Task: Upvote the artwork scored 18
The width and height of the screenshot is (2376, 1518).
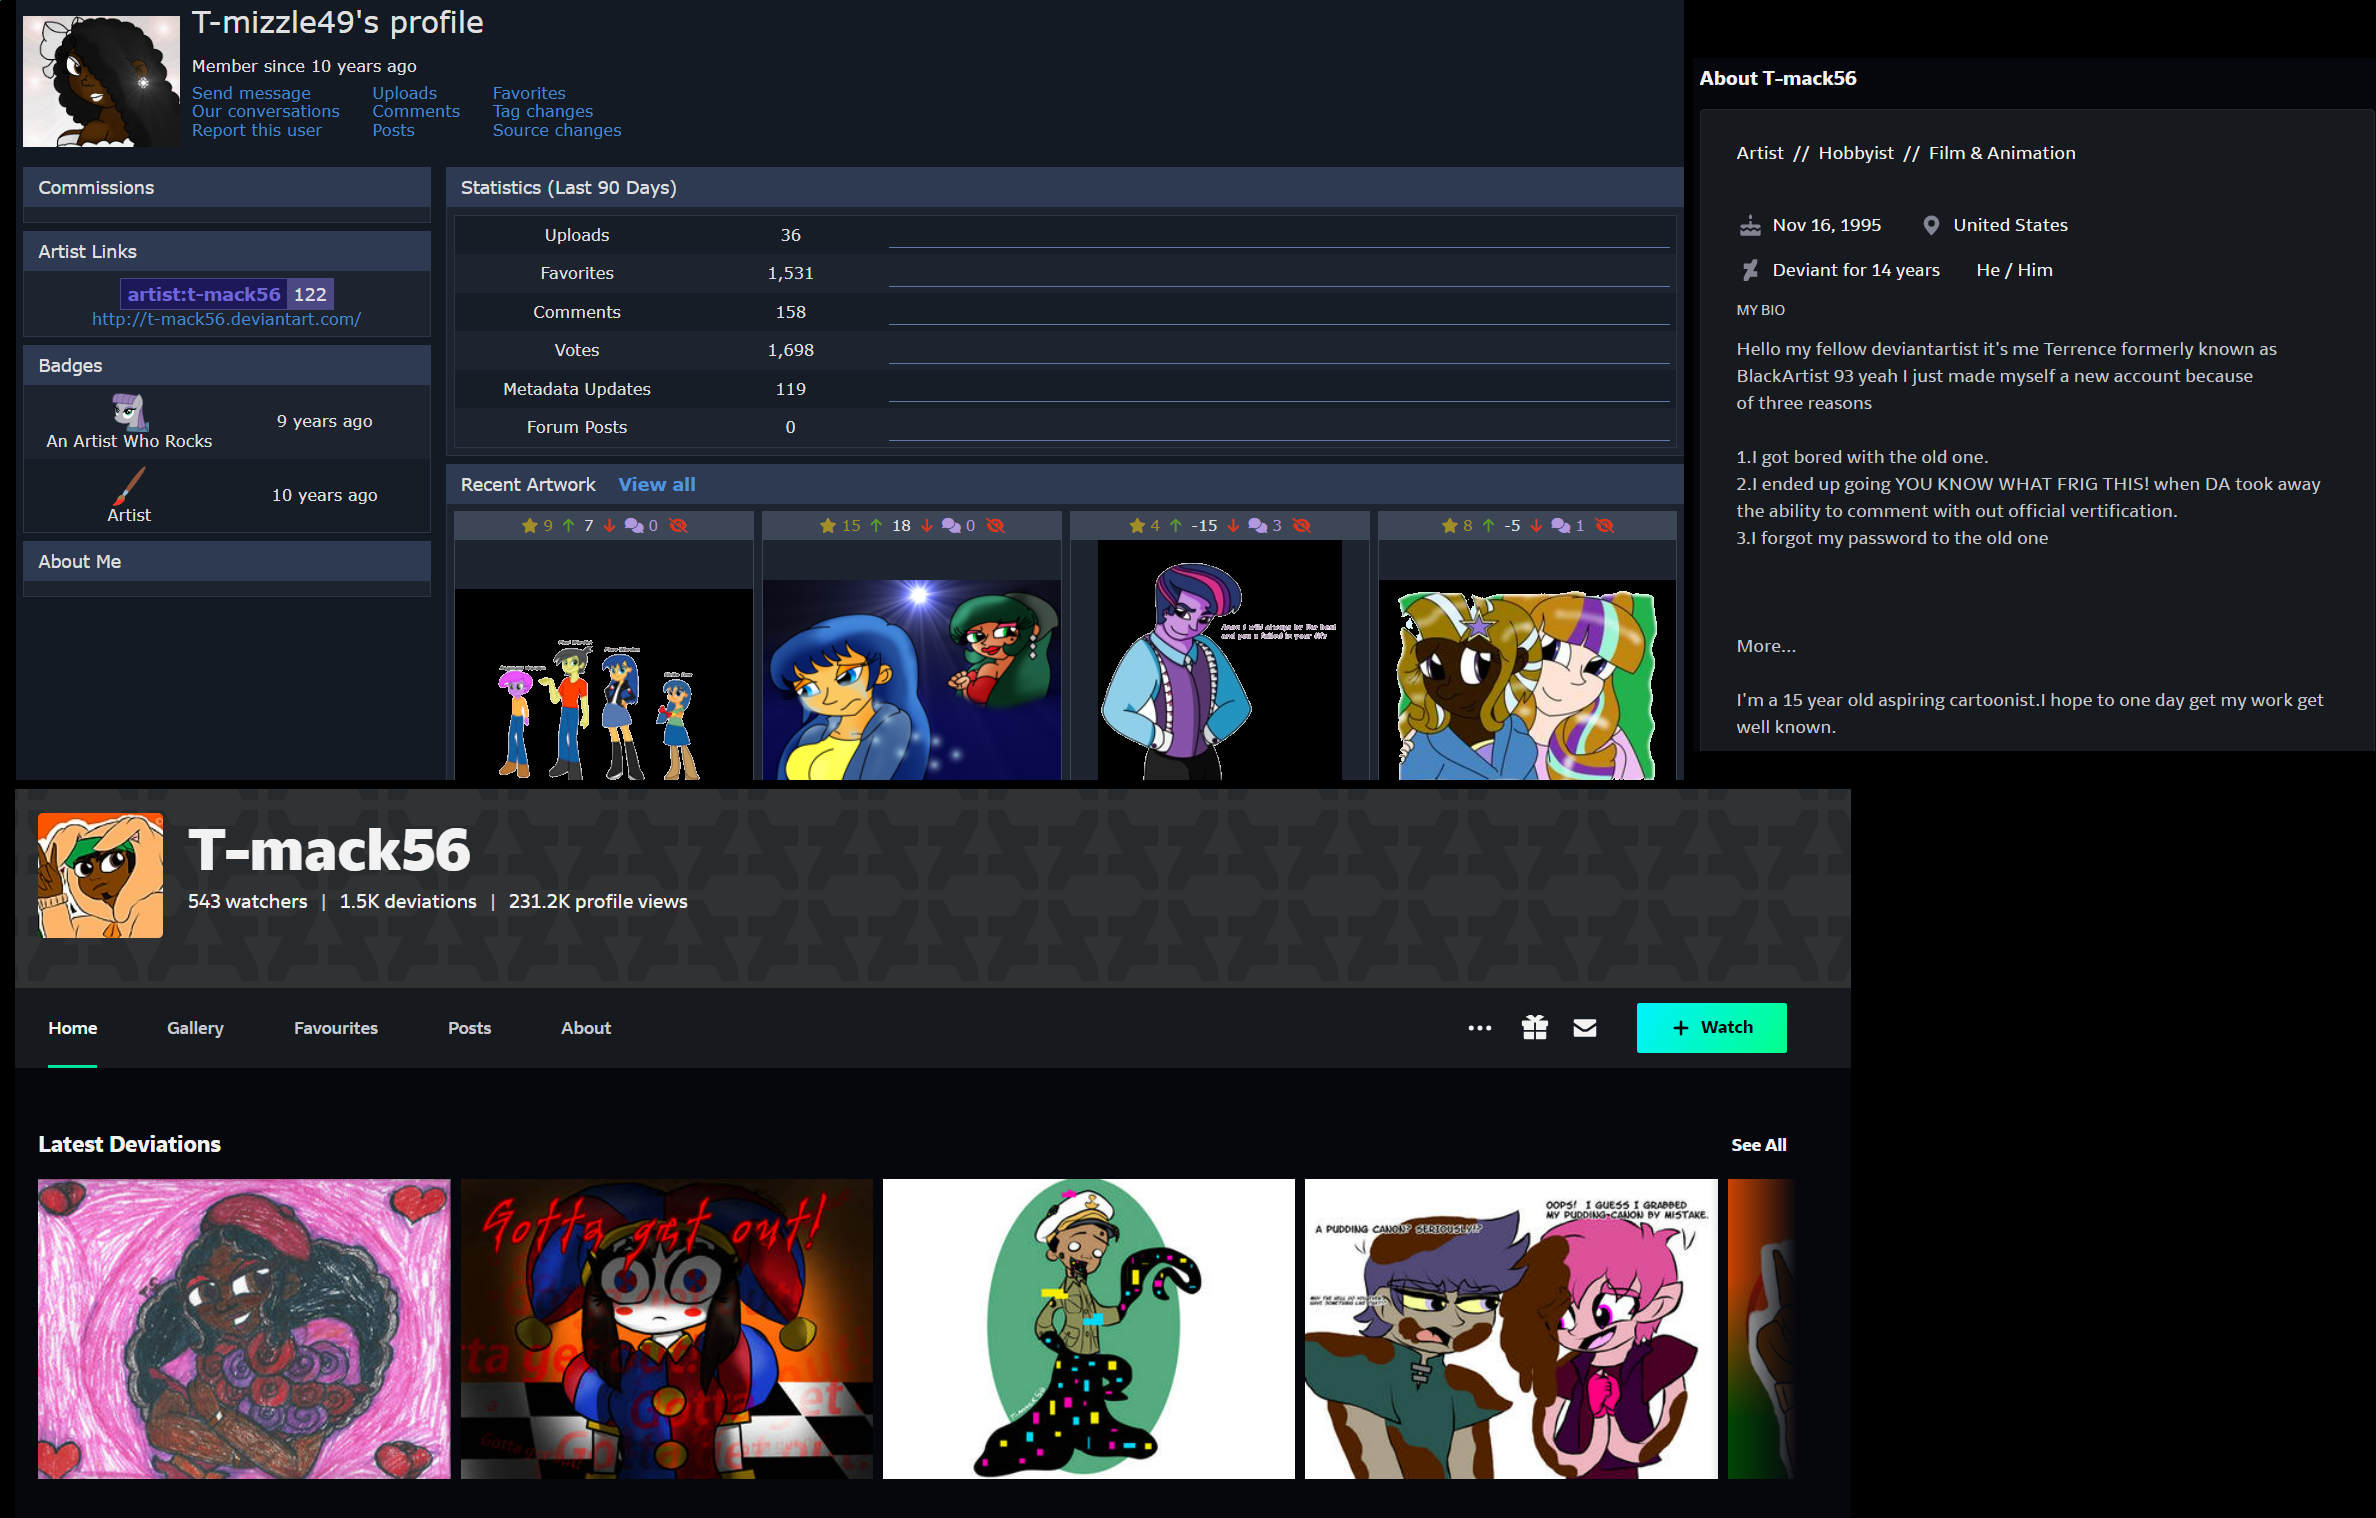Action: point(876,526)
